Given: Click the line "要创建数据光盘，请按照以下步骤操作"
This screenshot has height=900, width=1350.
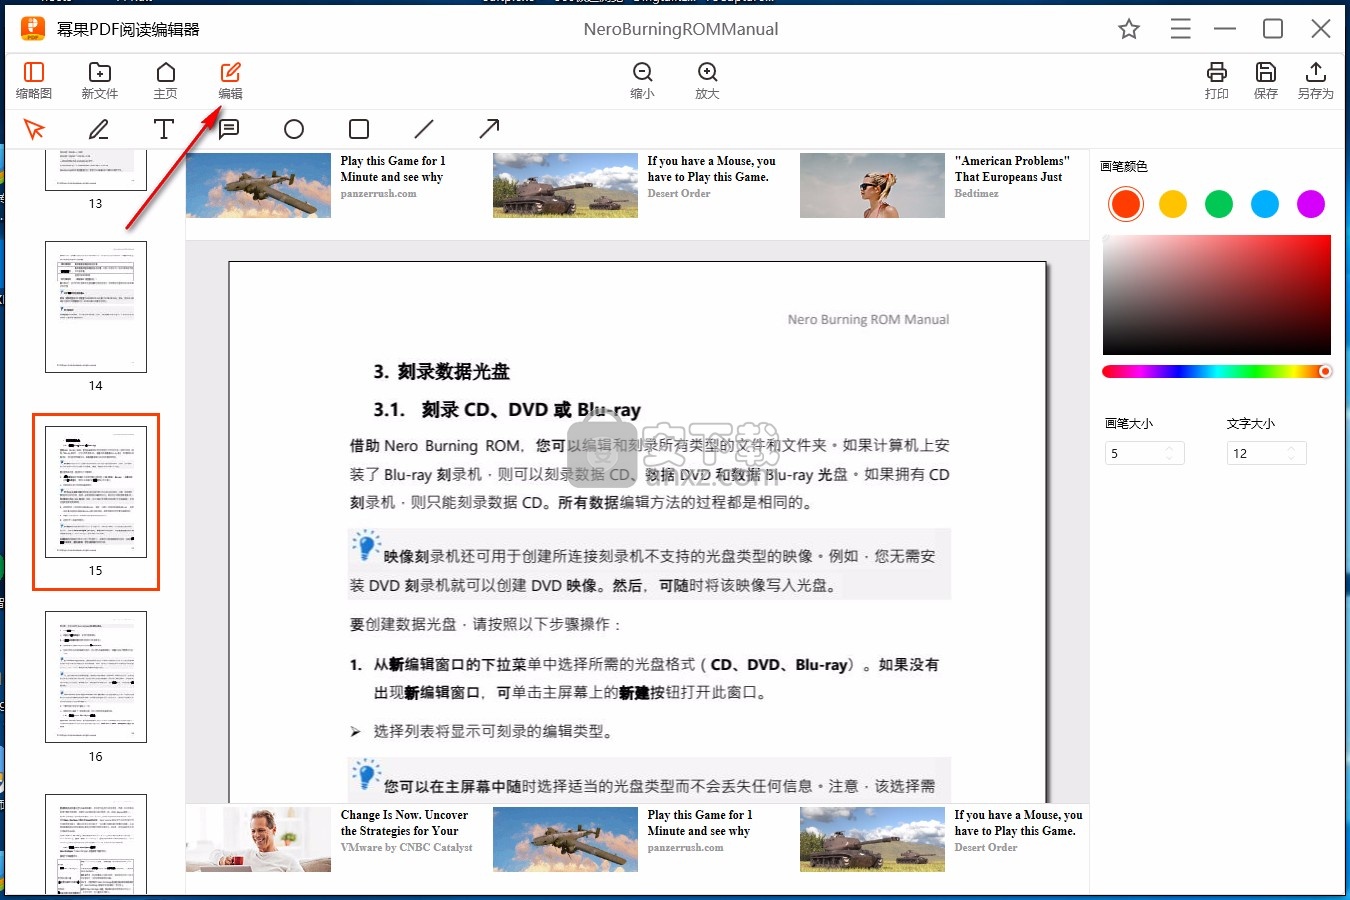Looking at the screenshot, I should coord(486,624).
